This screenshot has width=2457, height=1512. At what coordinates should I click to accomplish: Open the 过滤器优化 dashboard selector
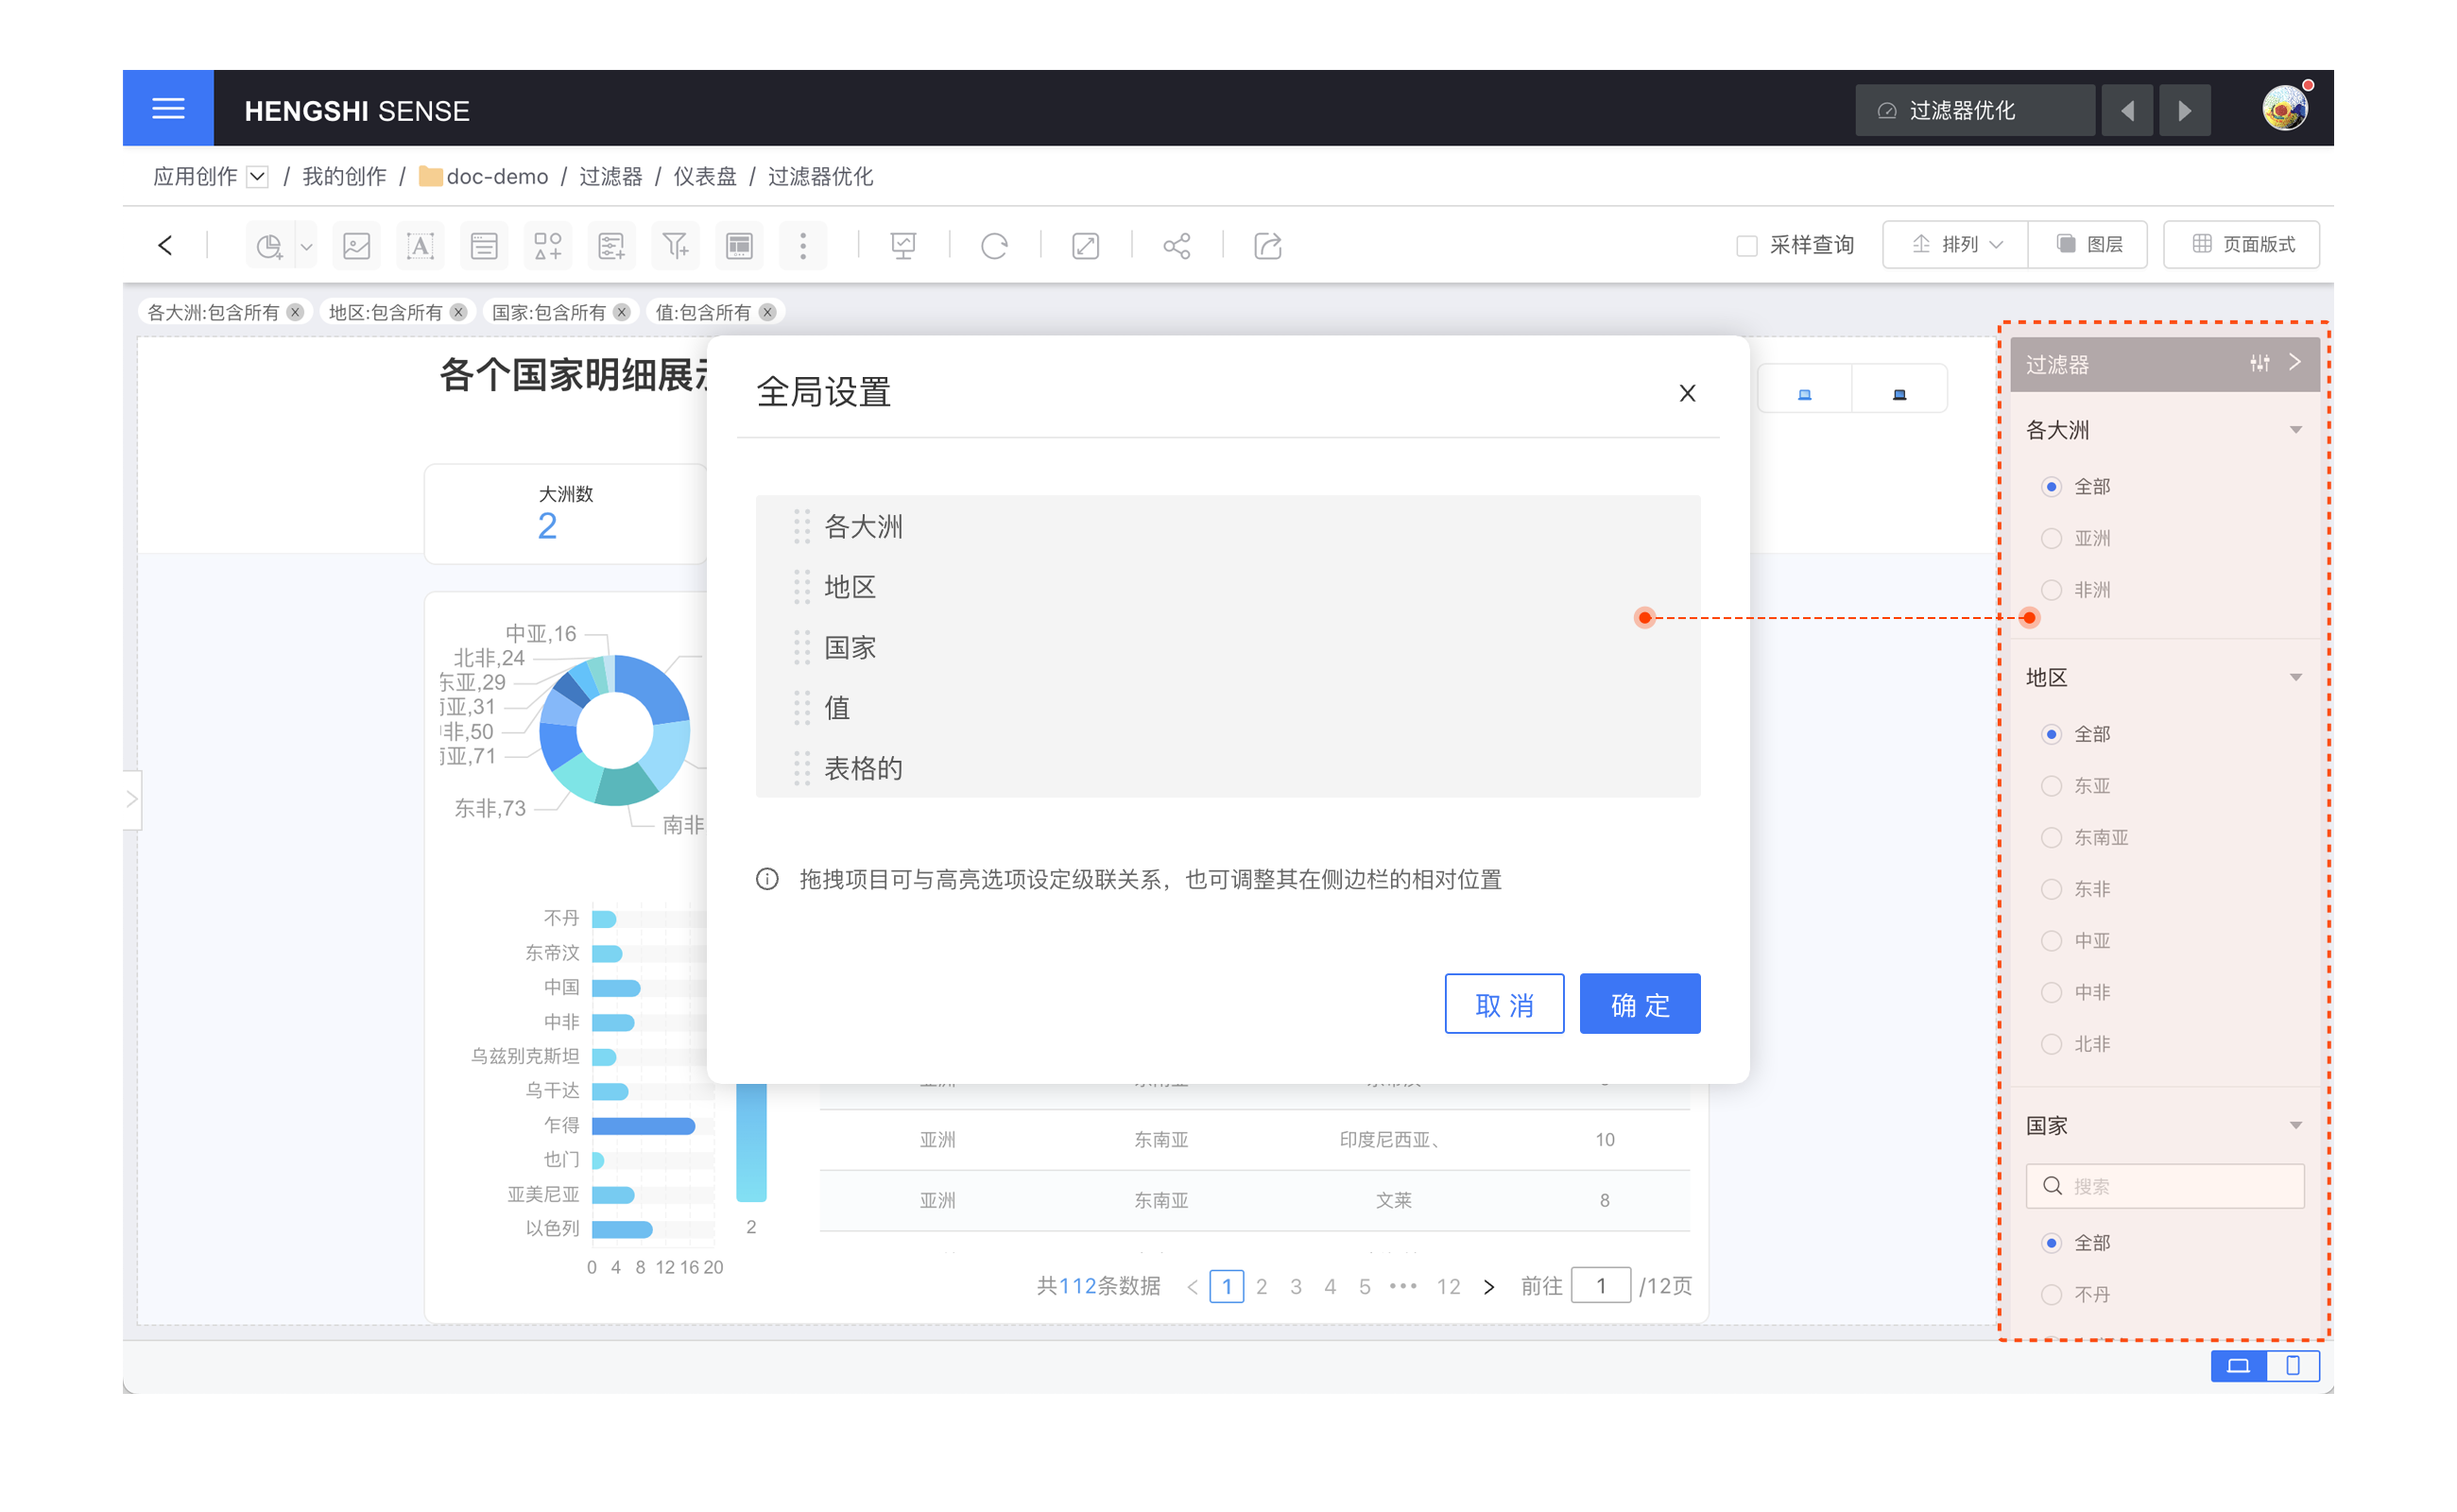click(x=1975, y=110)
